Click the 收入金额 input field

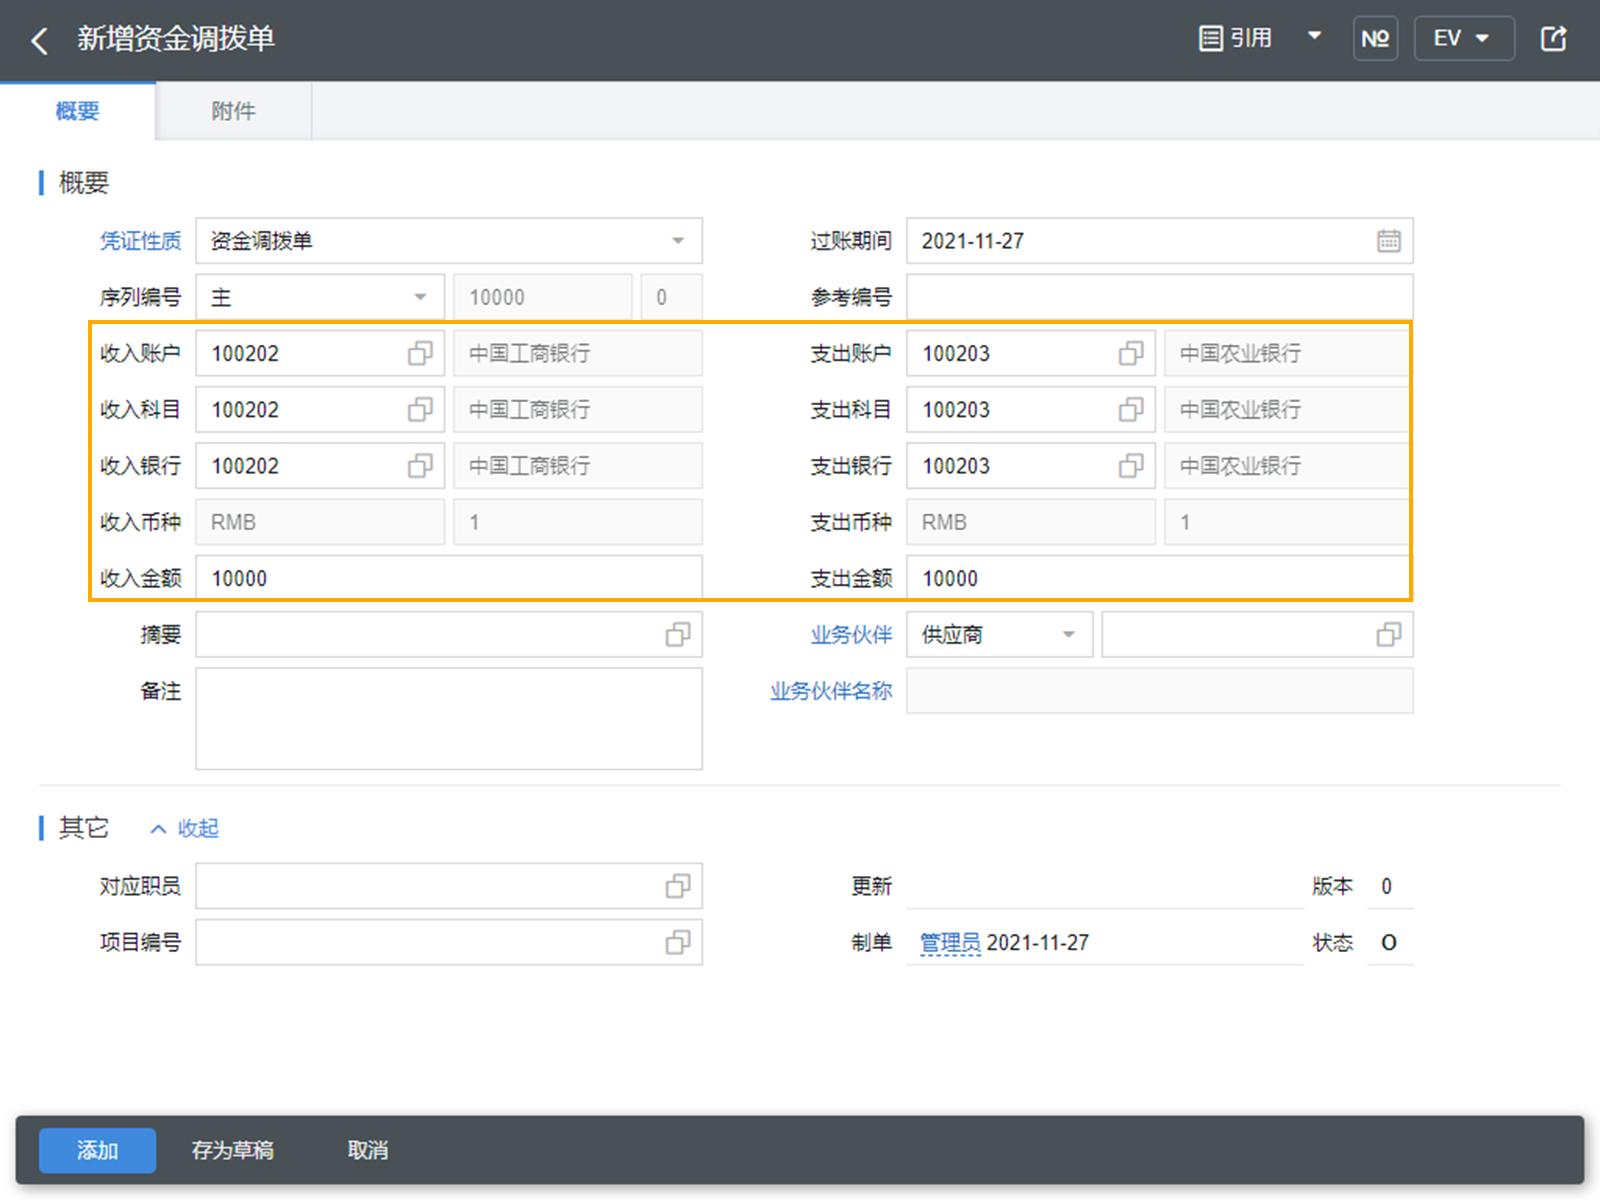(449, 578)
